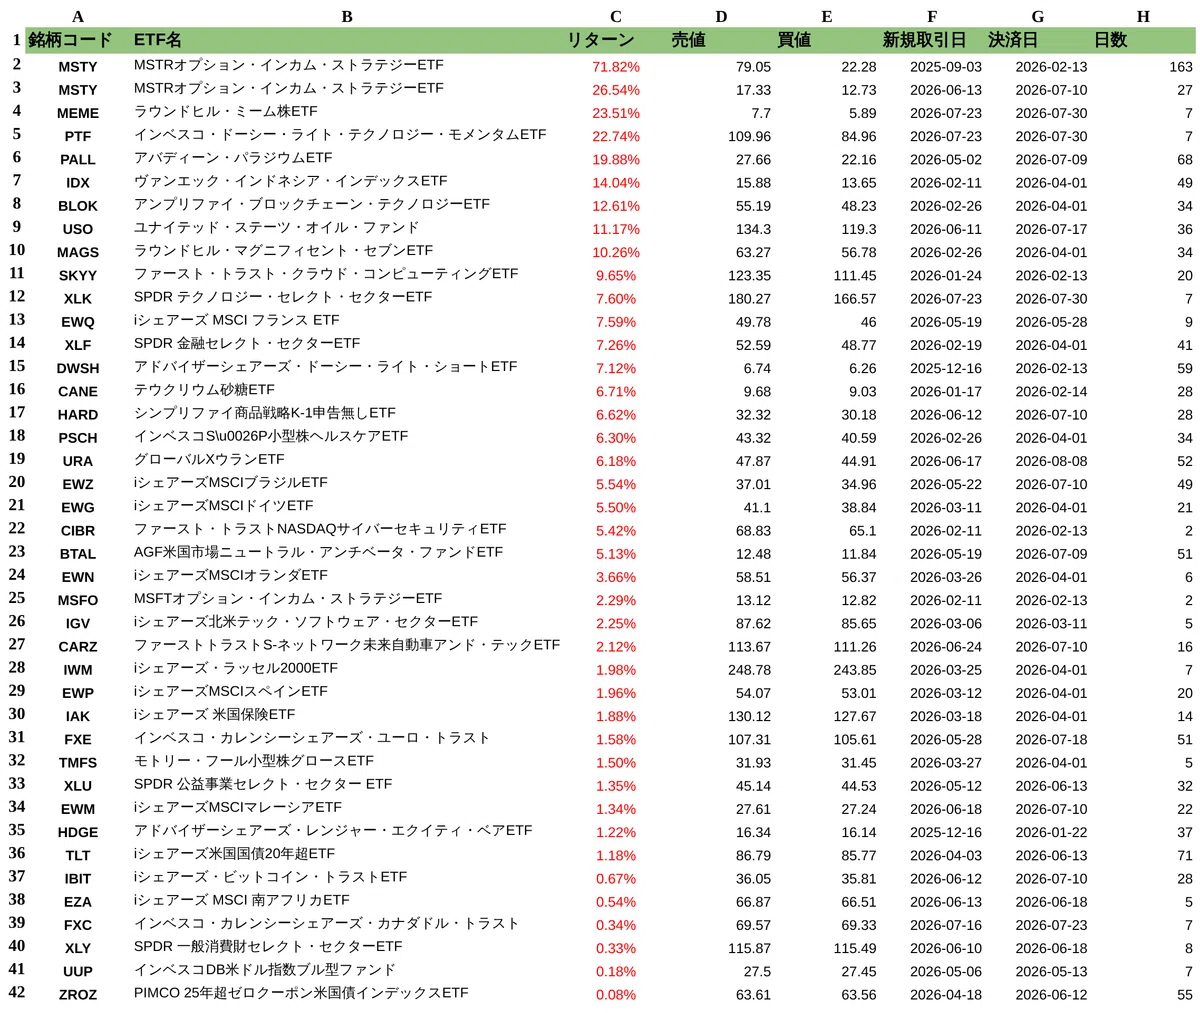
Task: Select column A header
Action: 78,16
